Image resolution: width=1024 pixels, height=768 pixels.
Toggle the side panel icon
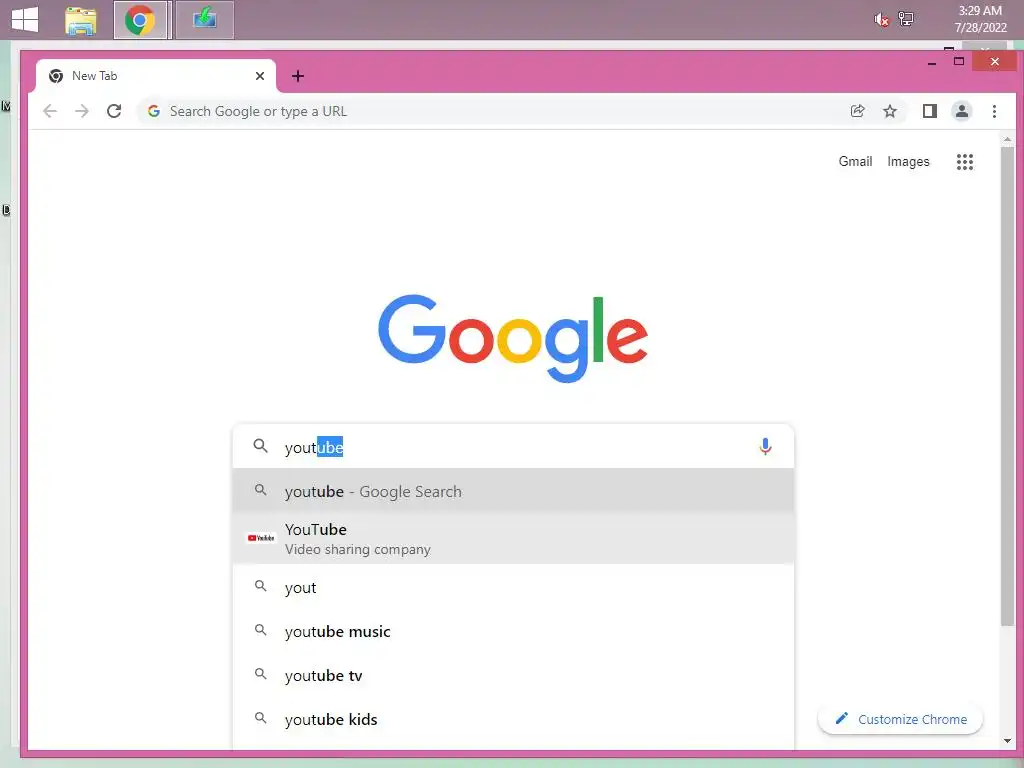pyautogui.click(x=930, y=111)
